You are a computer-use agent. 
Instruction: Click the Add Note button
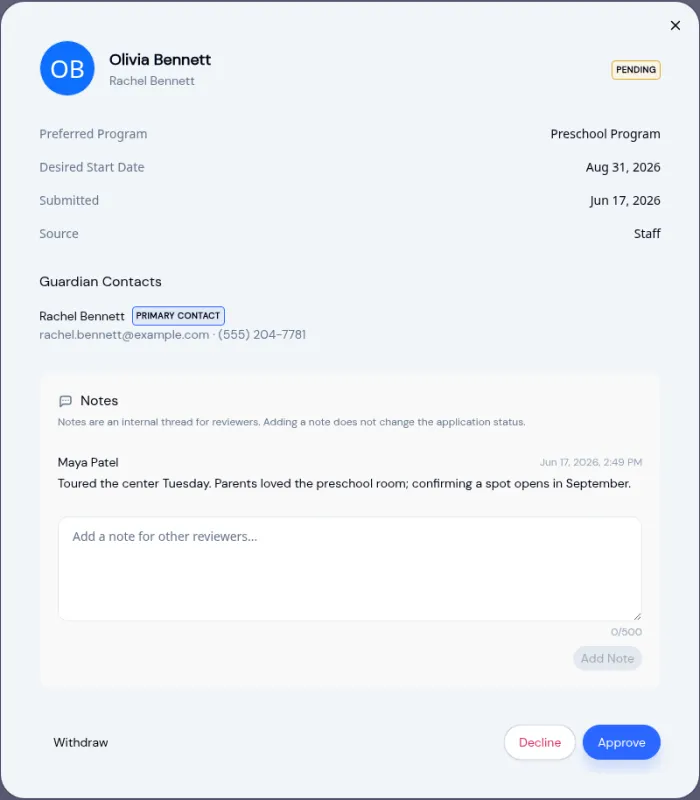point(607,658)
